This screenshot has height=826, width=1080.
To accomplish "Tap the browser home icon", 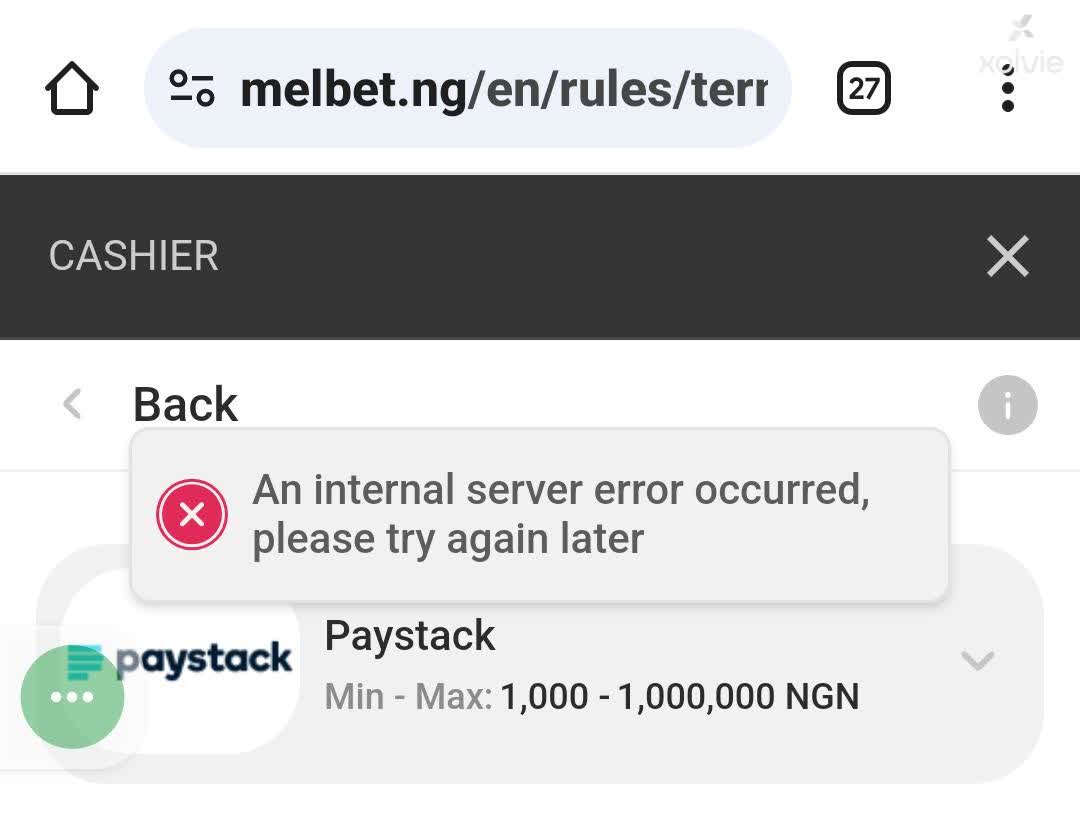I will 72,90.
